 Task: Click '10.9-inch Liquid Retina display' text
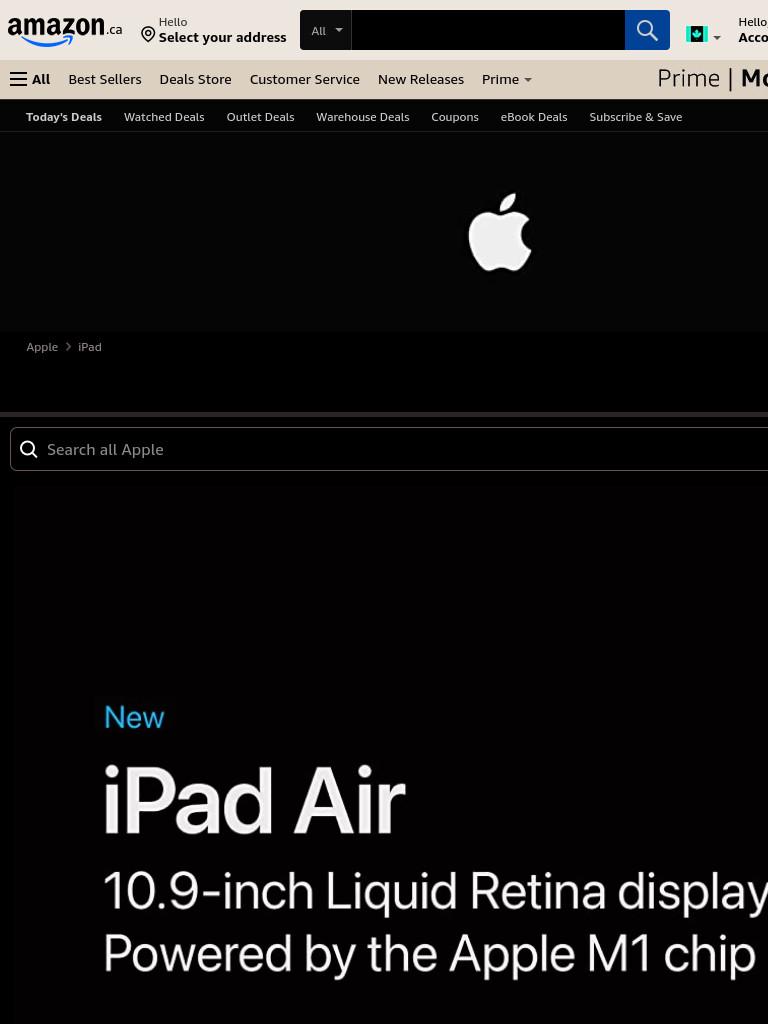(x=436, y=892)
